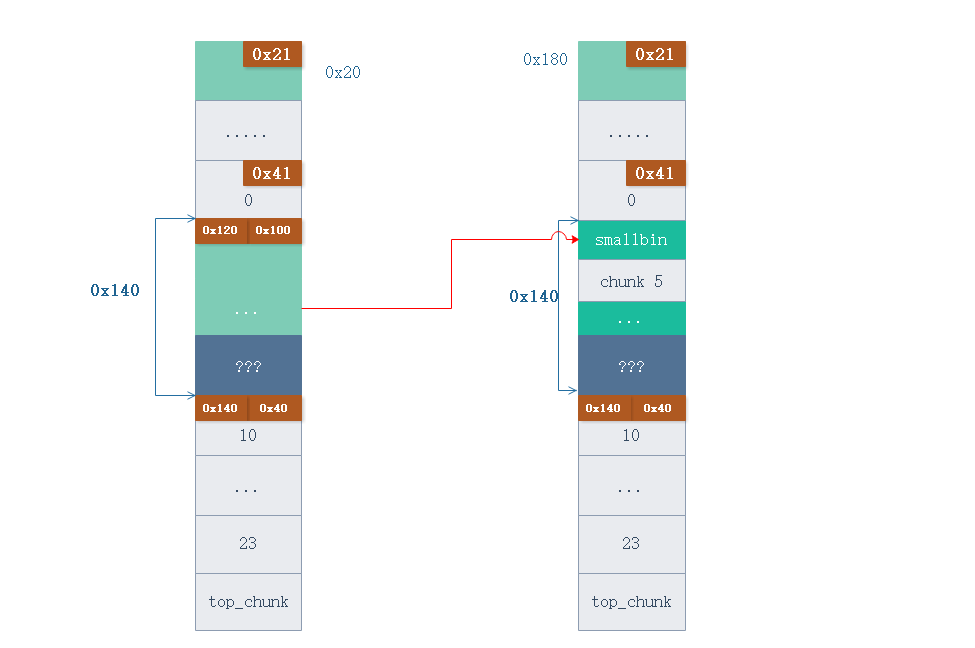Image resolution: width=975 pixels, height=648 pixels.
Task: Click the brown 0x140 field in right stack
Action: [603, 408]
